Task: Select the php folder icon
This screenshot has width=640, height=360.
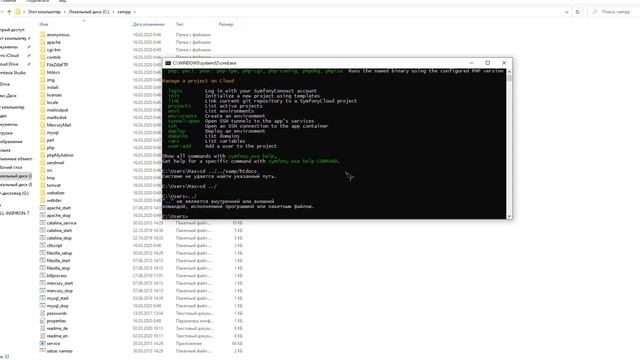Action: [42, 148]
